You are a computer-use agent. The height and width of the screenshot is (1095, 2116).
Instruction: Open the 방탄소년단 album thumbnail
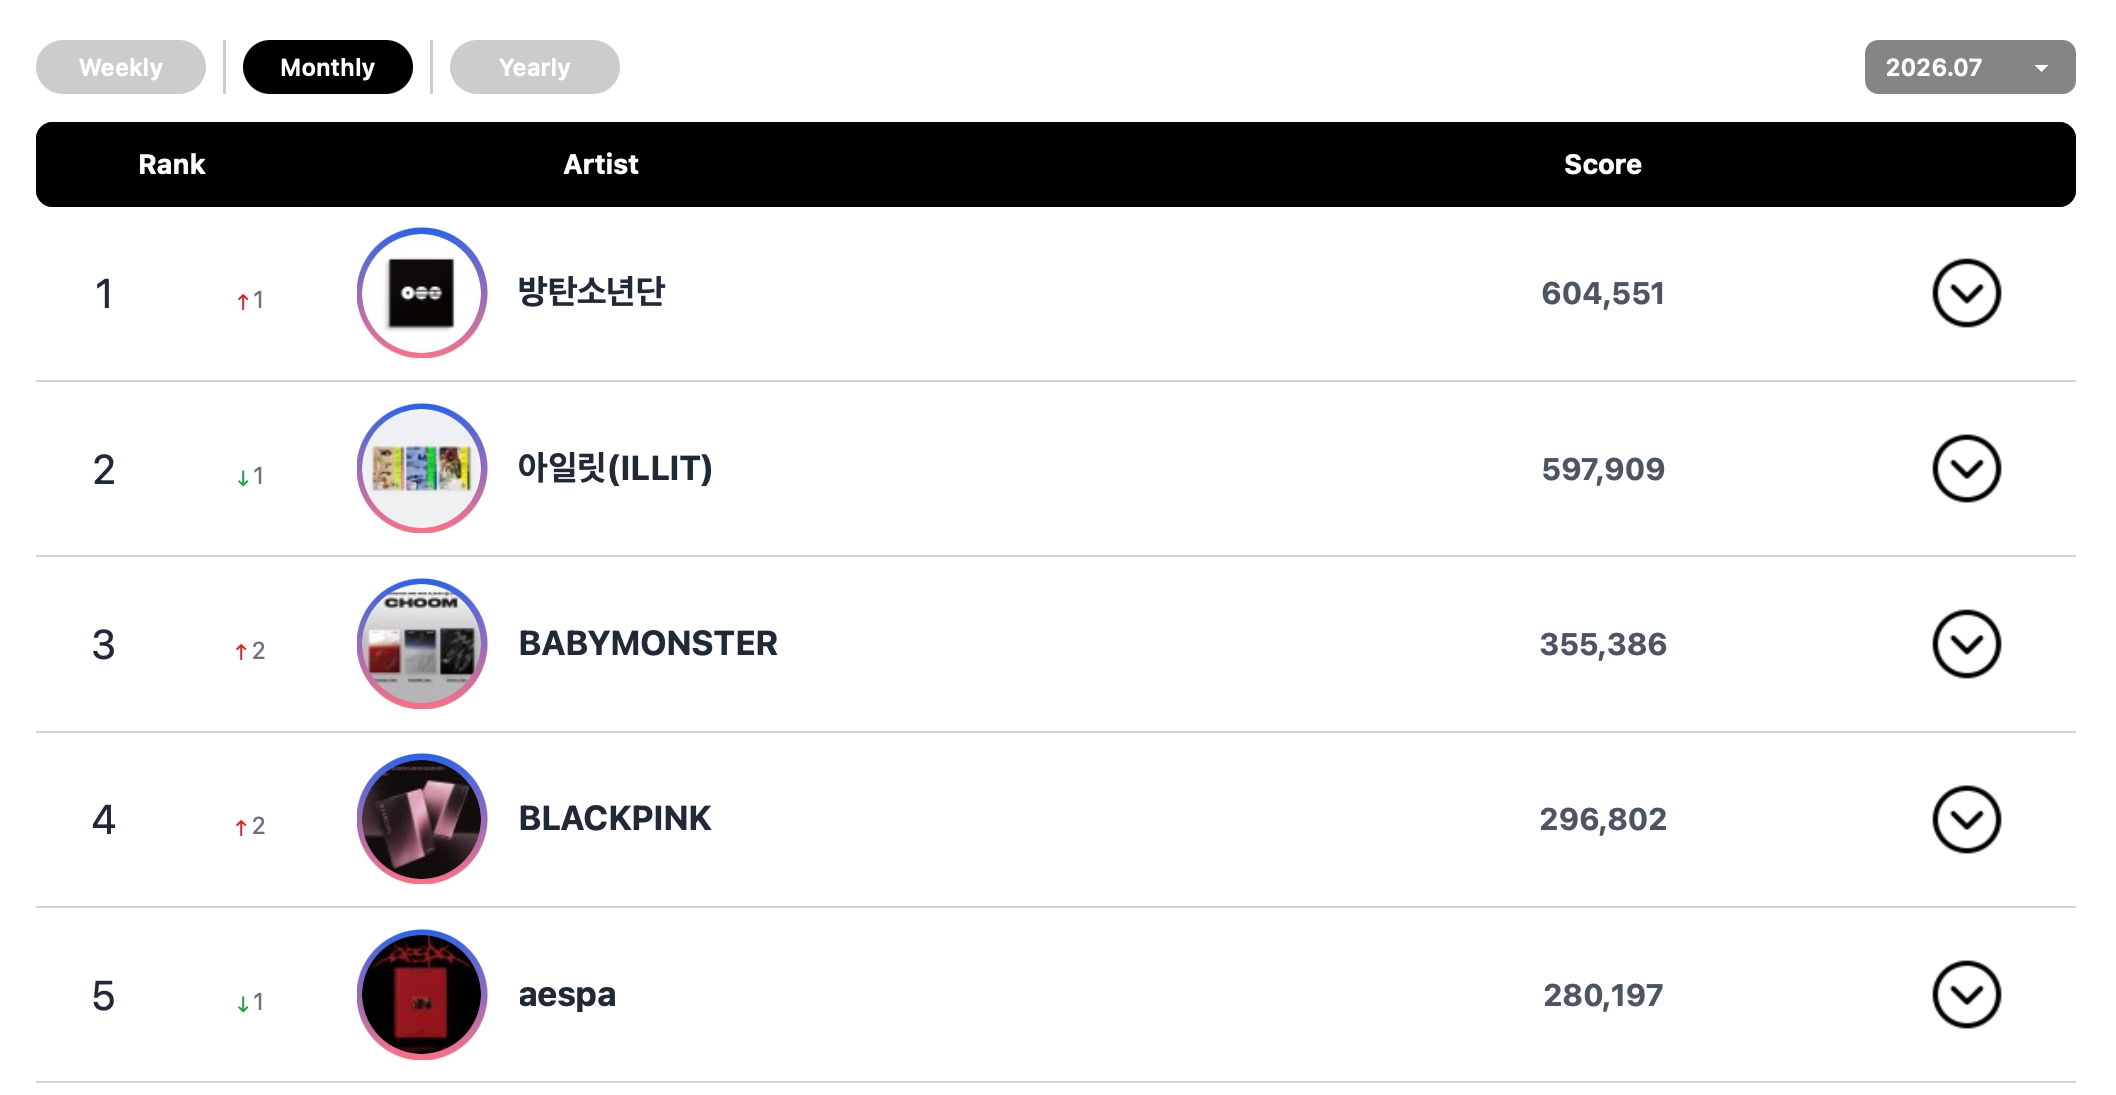[422, 293]
